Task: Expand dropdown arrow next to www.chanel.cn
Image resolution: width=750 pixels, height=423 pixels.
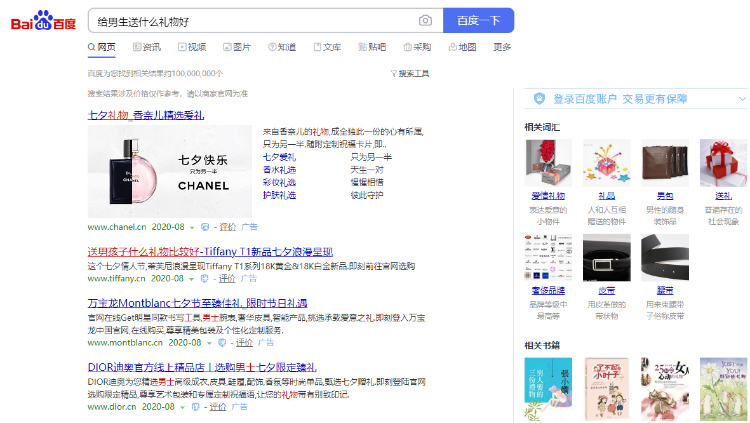Action: [x=192, y=228]
